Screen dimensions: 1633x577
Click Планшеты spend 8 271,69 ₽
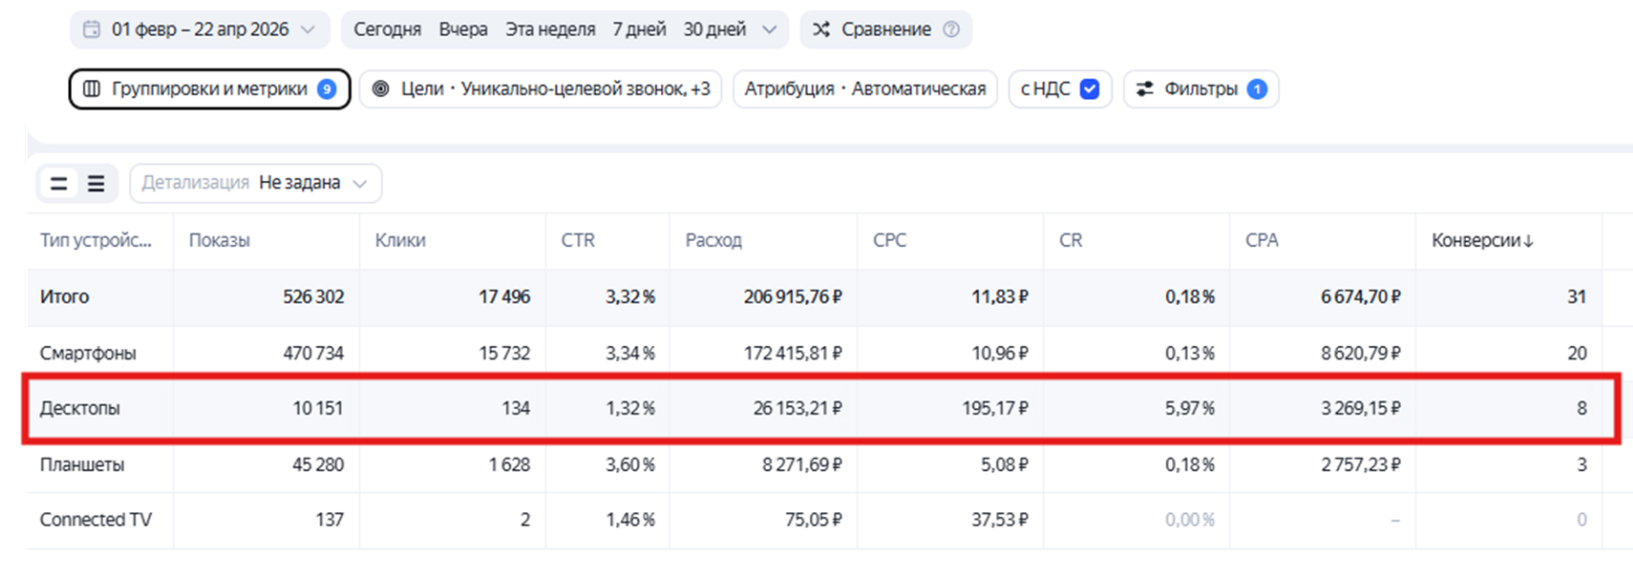pos(802,465)
